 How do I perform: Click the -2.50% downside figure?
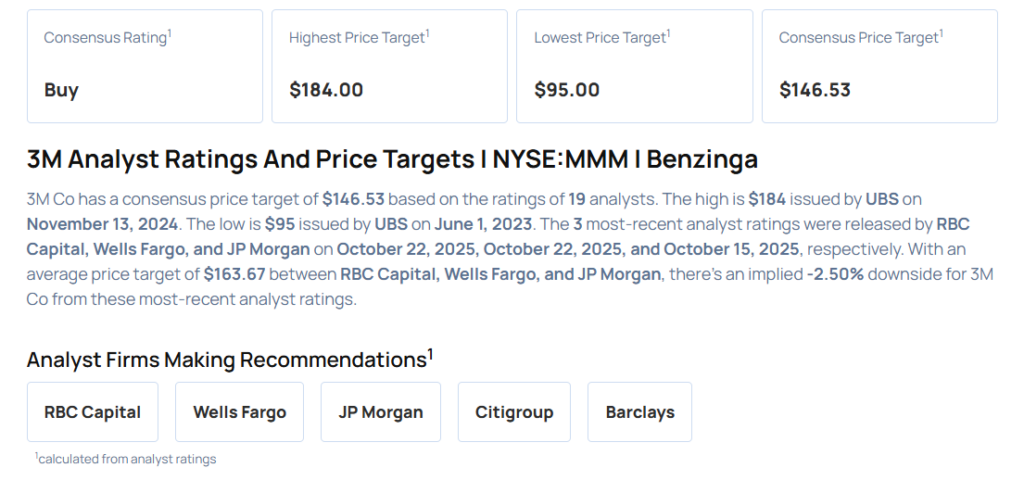(x=837, y=274)
